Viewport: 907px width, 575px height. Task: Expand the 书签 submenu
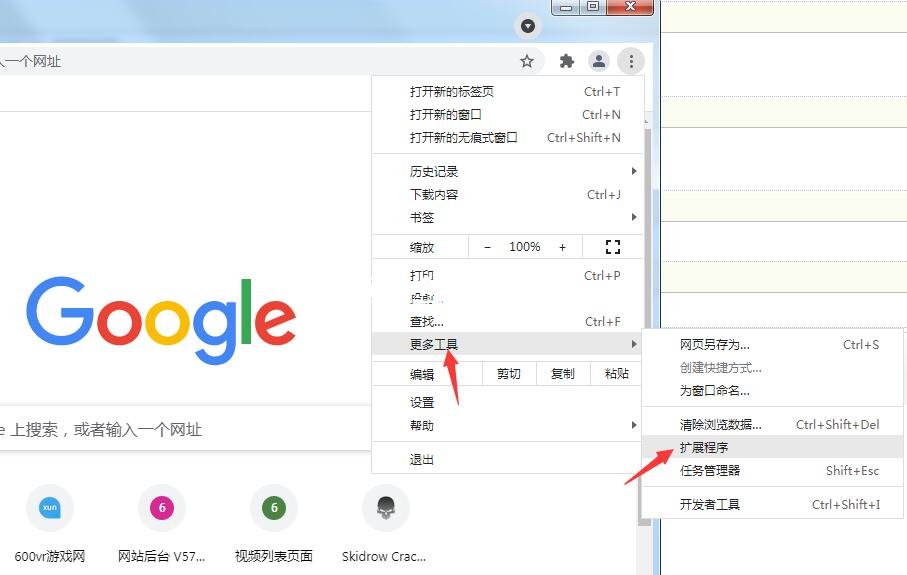coord(507,218)
